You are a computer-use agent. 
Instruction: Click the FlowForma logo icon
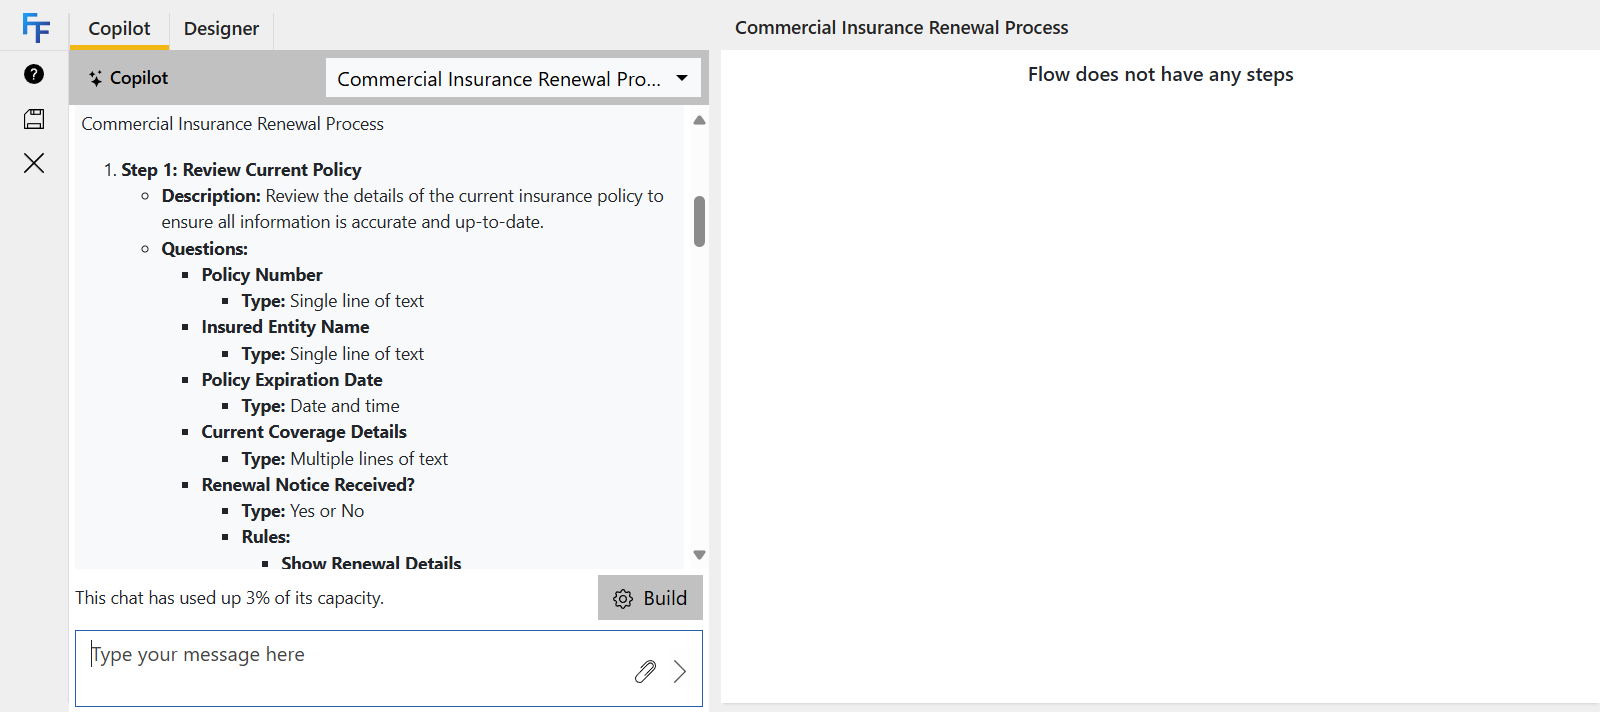pyautogui.click(x=35, y=28)
